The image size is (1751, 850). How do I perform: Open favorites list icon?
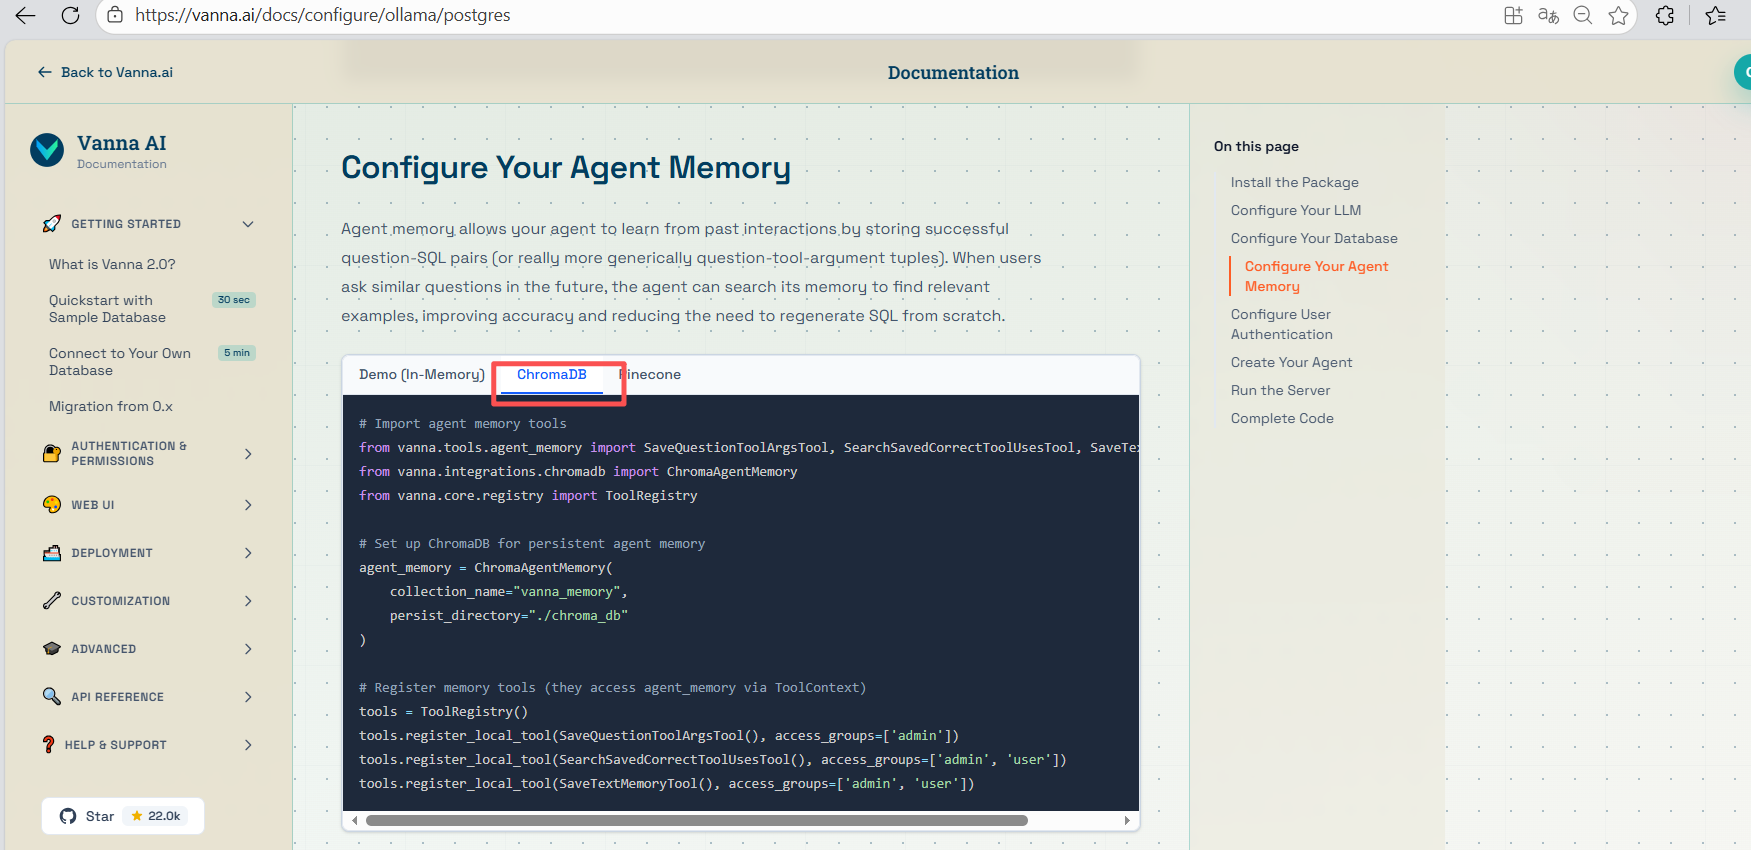1716,15
